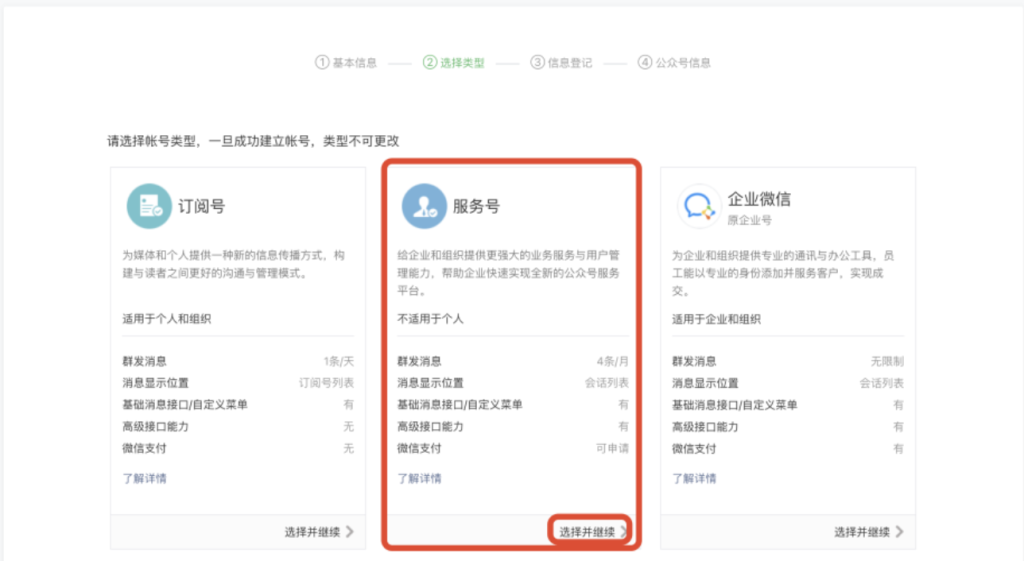Click chevron arrow in 订阅号 card footer
This screenshot has width=1024, height=561.
coord(349,532)
